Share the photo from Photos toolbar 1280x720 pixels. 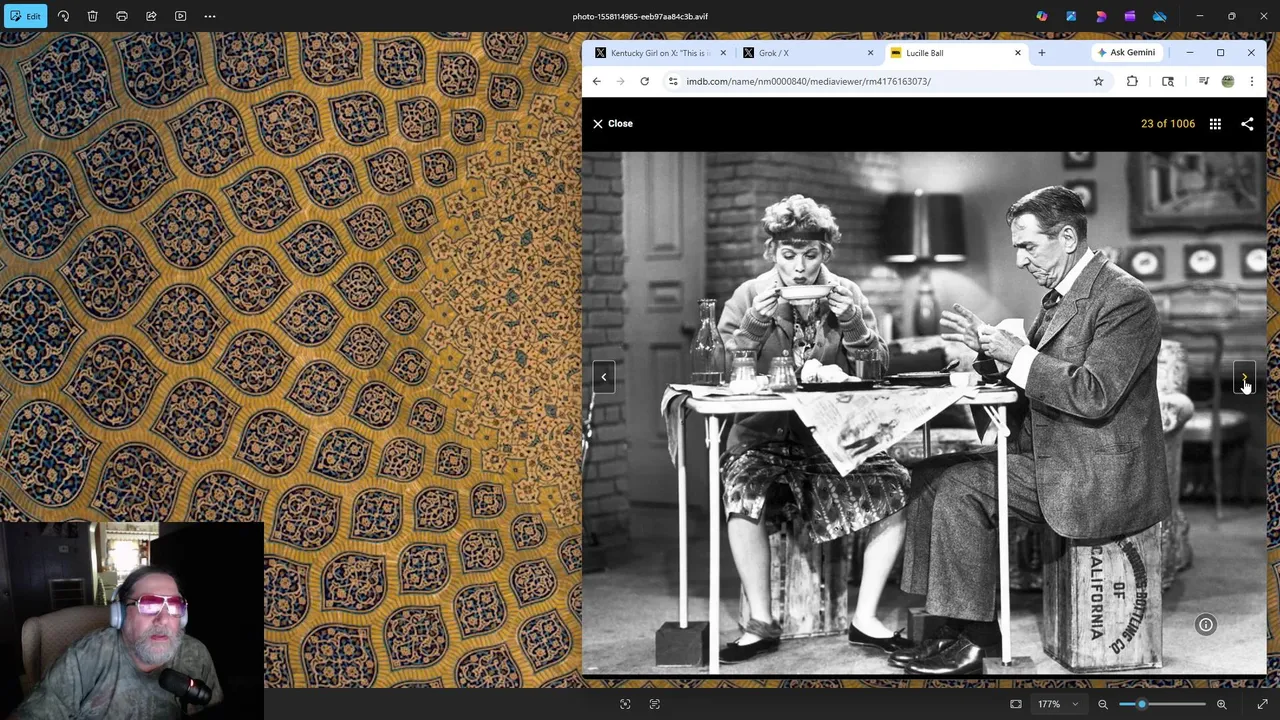(151, 16)
